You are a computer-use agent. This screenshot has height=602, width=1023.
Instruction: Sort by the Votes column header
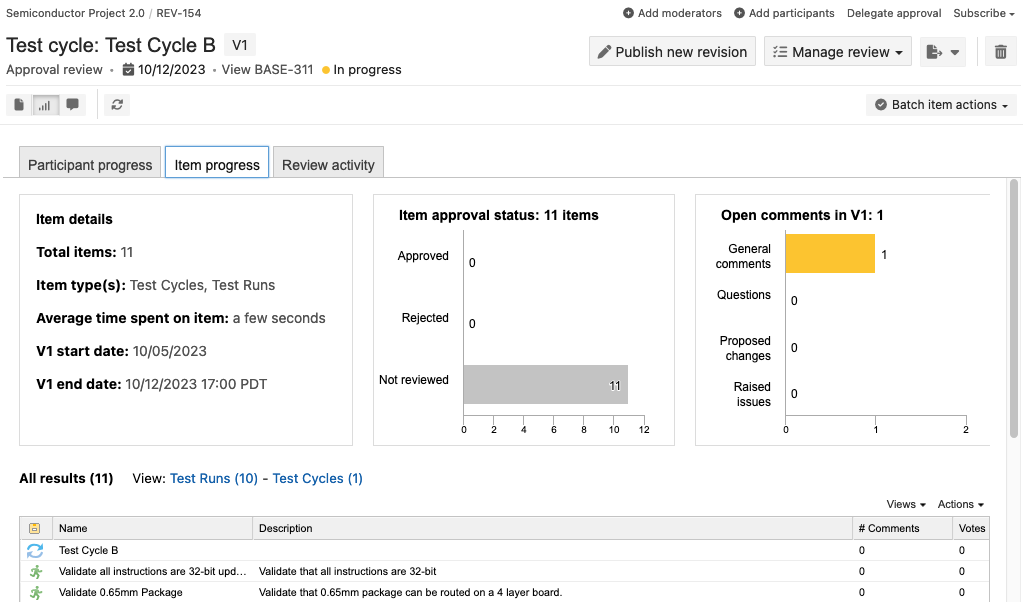click(971, 528)
